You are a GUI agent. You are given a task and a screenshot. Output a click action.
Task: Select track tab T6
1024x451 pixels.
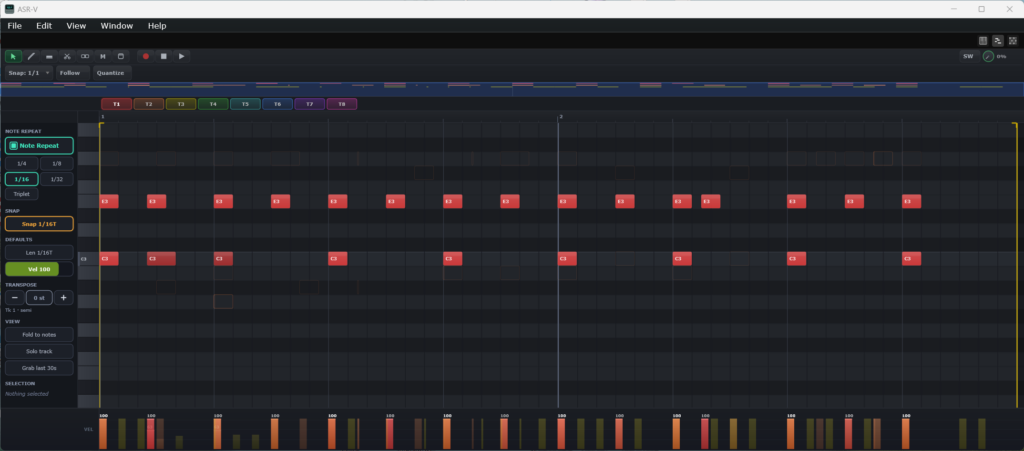click(x=278, y=104)
